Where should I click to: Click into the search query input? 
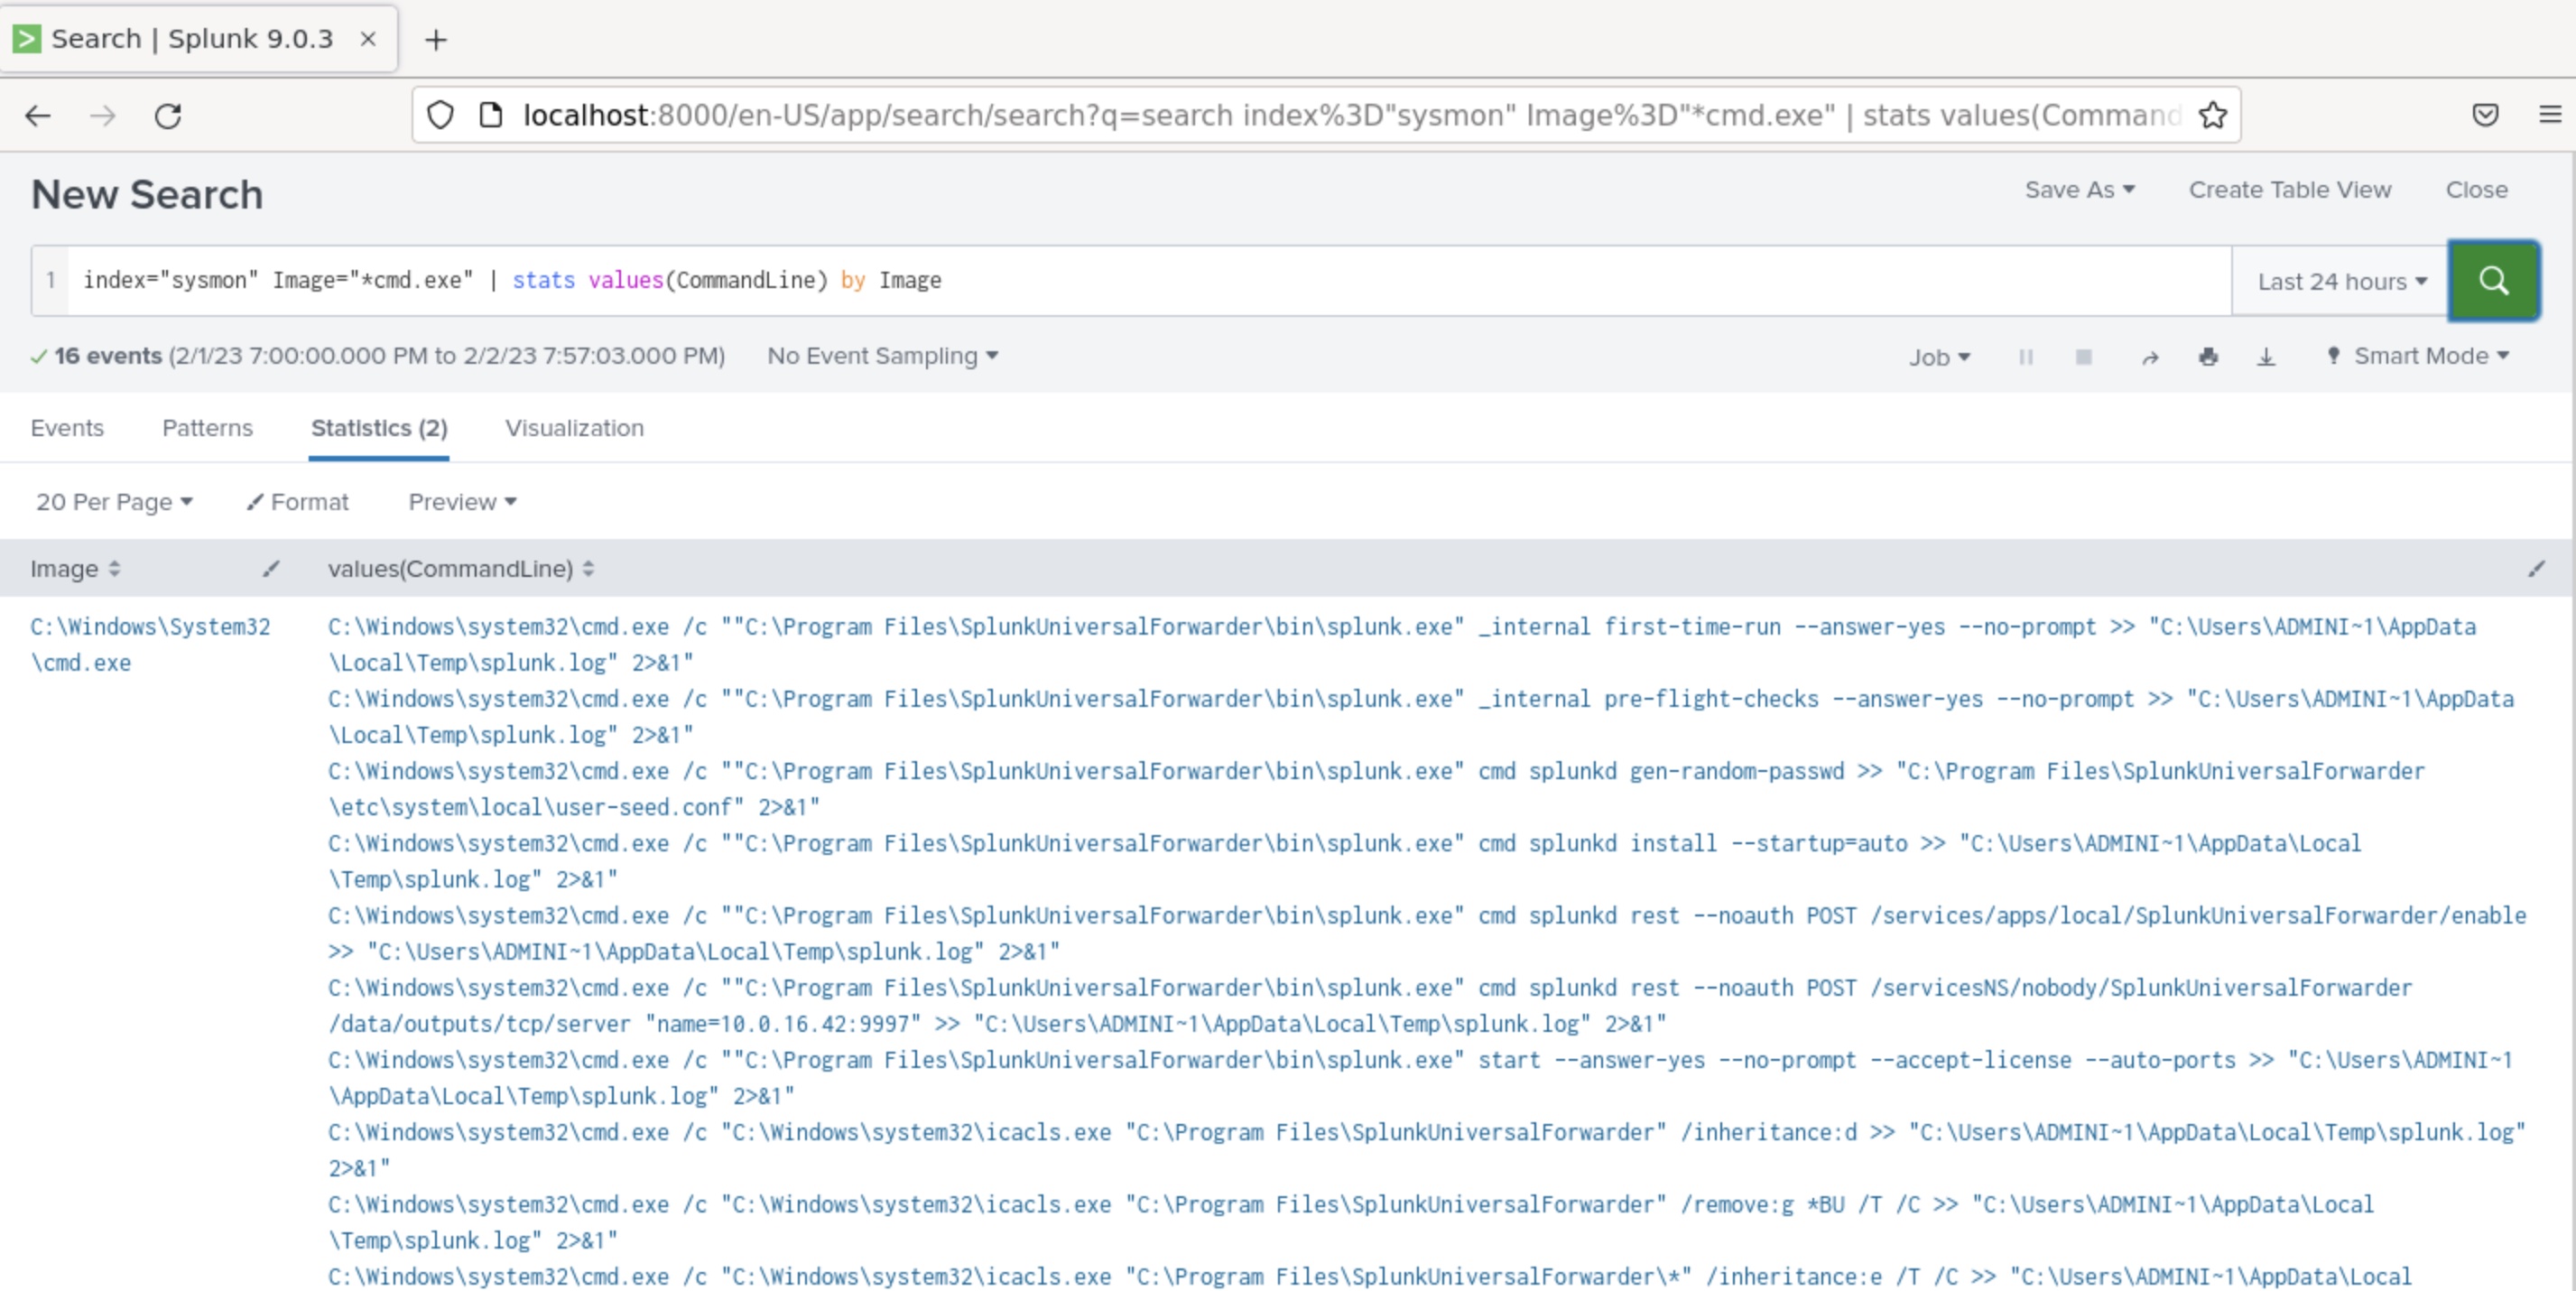pyautogui.click(x=1148, y=281)
